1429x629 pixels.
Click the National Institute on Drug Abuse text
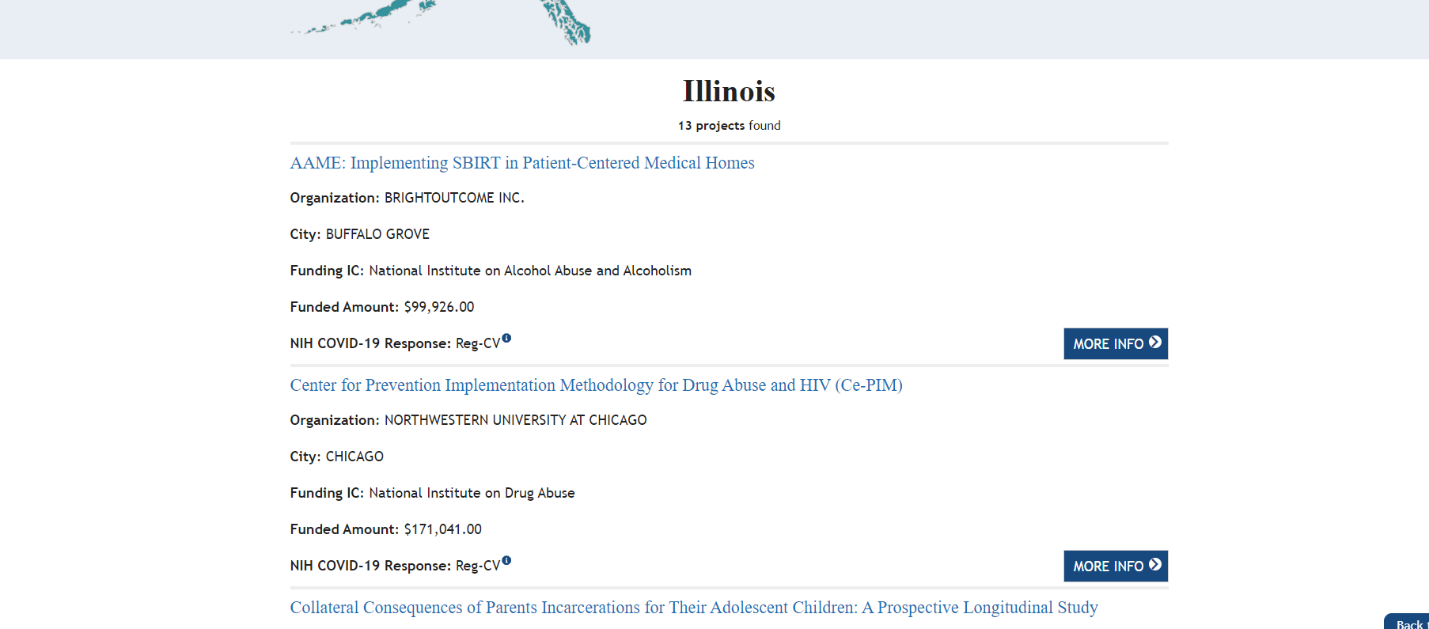pos(472,493)
